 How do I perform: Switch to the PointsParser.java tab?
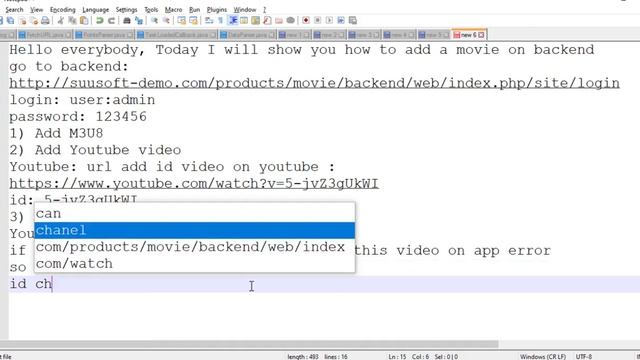[104, 35]
